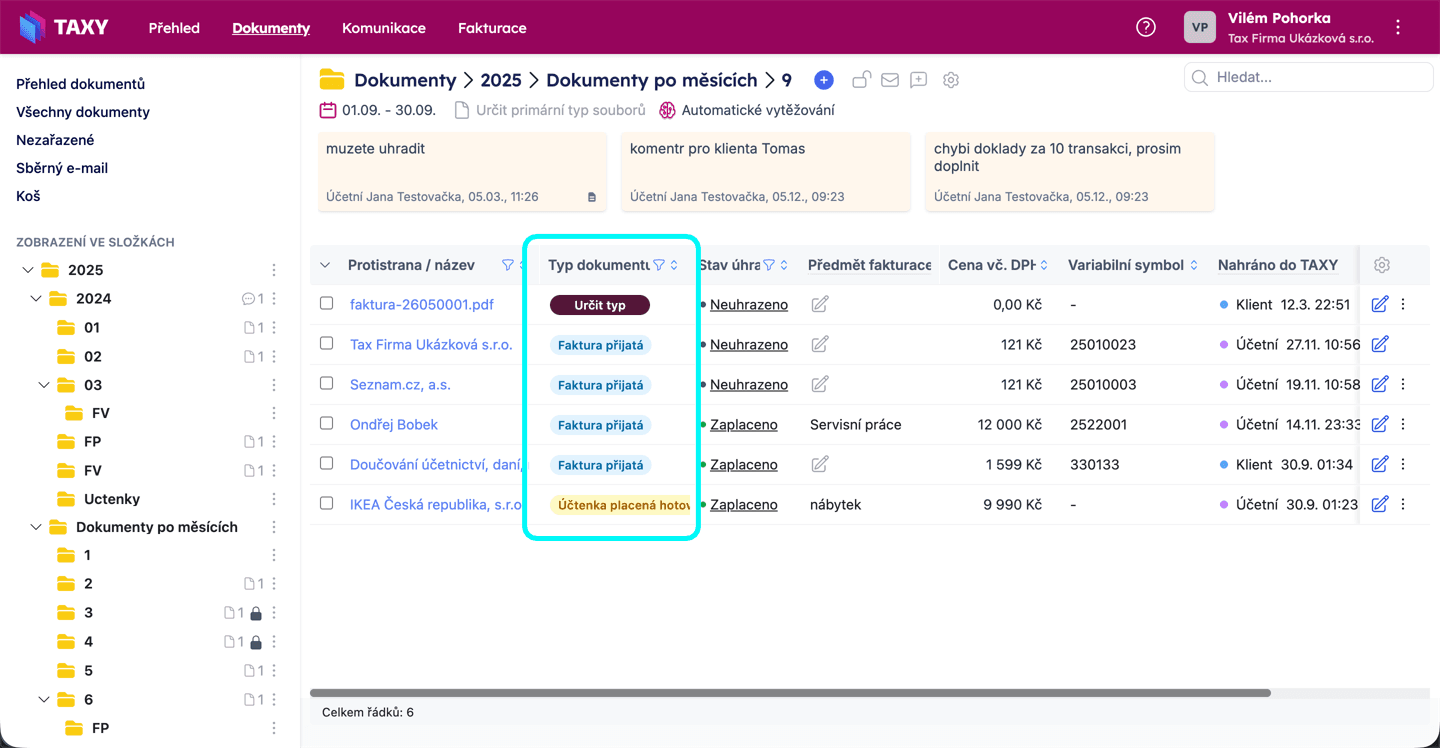Click the envelope email icon beside the breadcrumb
The image size is (1440, 748).
889,80
